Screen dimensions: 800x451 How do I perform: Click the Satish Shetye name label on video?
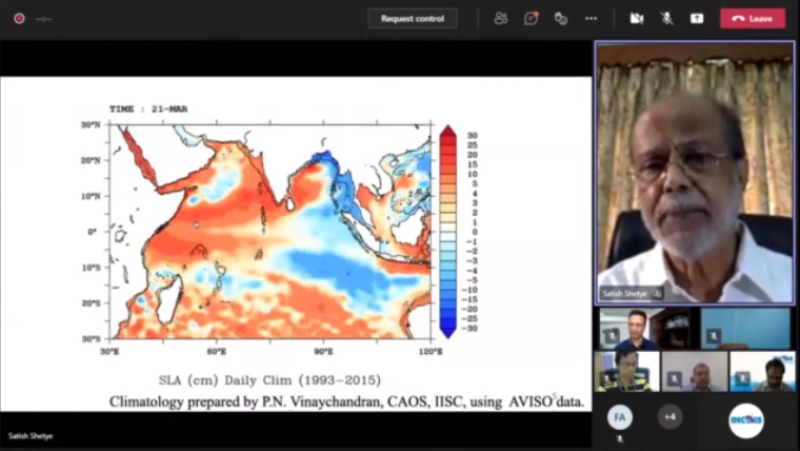click(x=624, y=293)
